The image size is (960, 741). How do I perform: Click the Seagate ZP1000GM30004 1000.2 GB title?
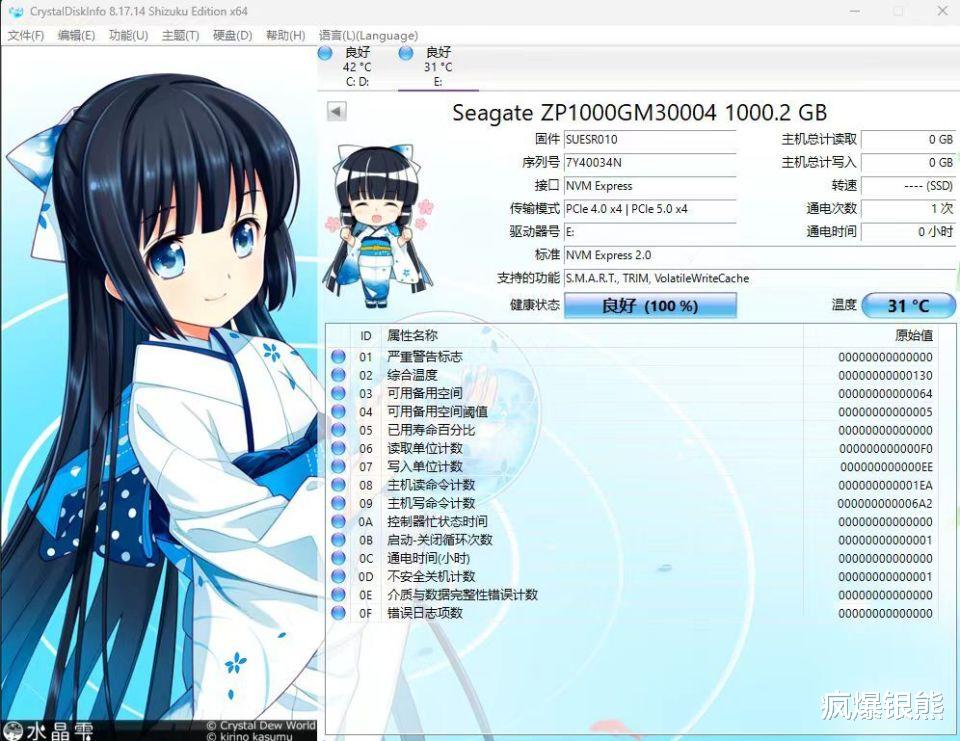pos(640,113)
